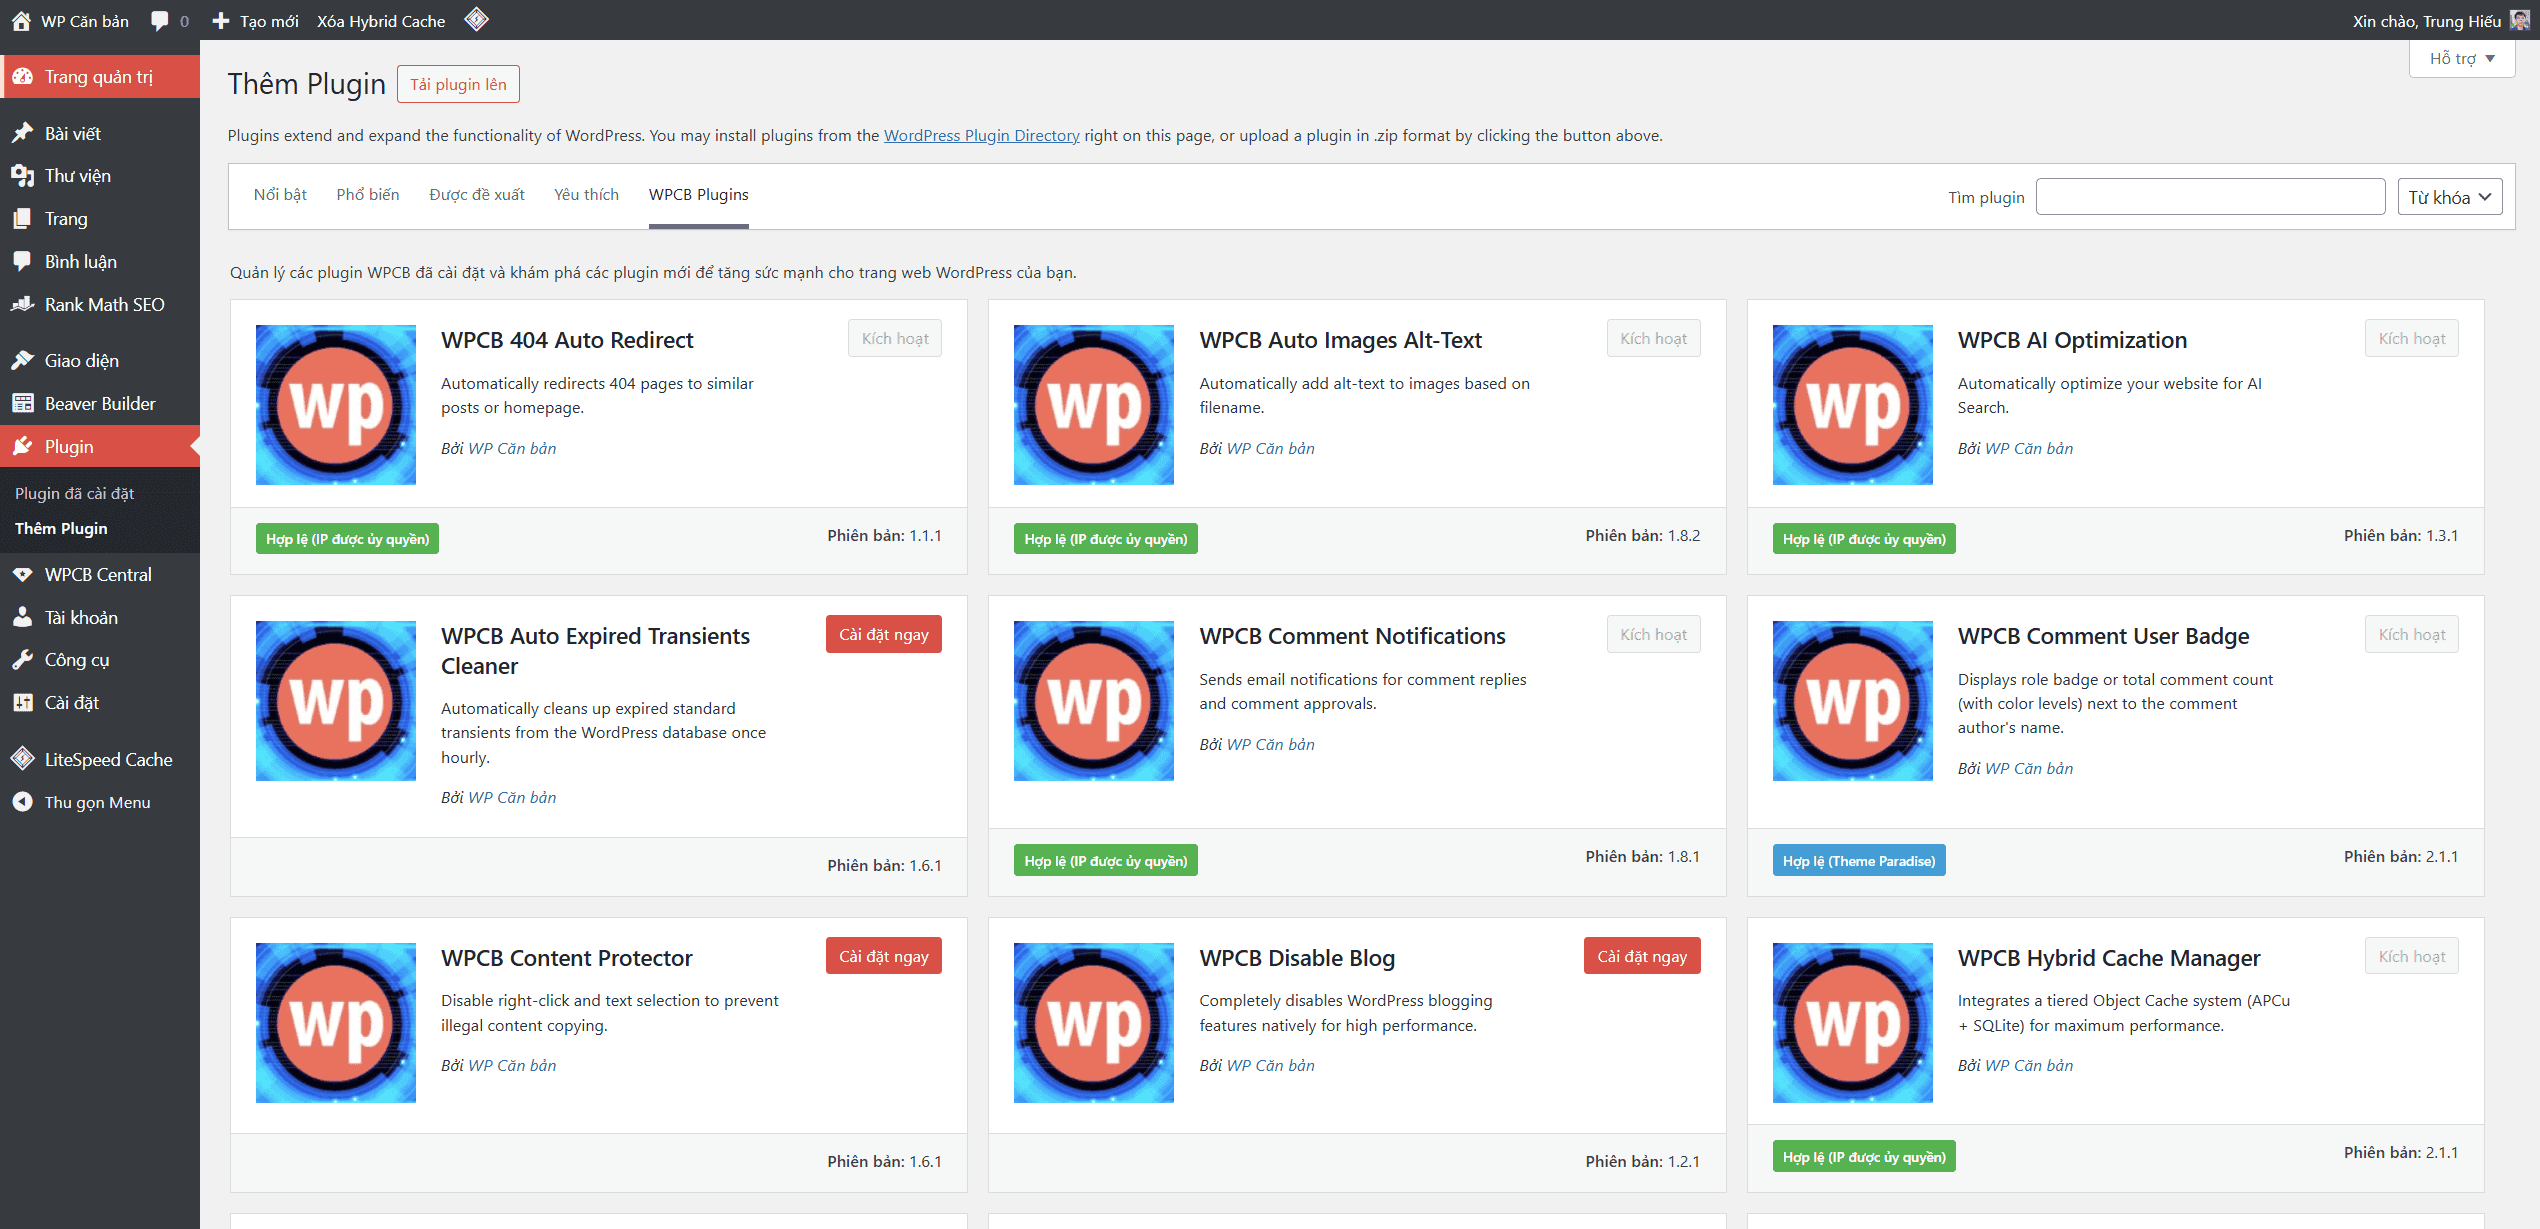Click the Beaver Builder icon
This screenshot has height=1229, width=2540.
pos(23,404)
